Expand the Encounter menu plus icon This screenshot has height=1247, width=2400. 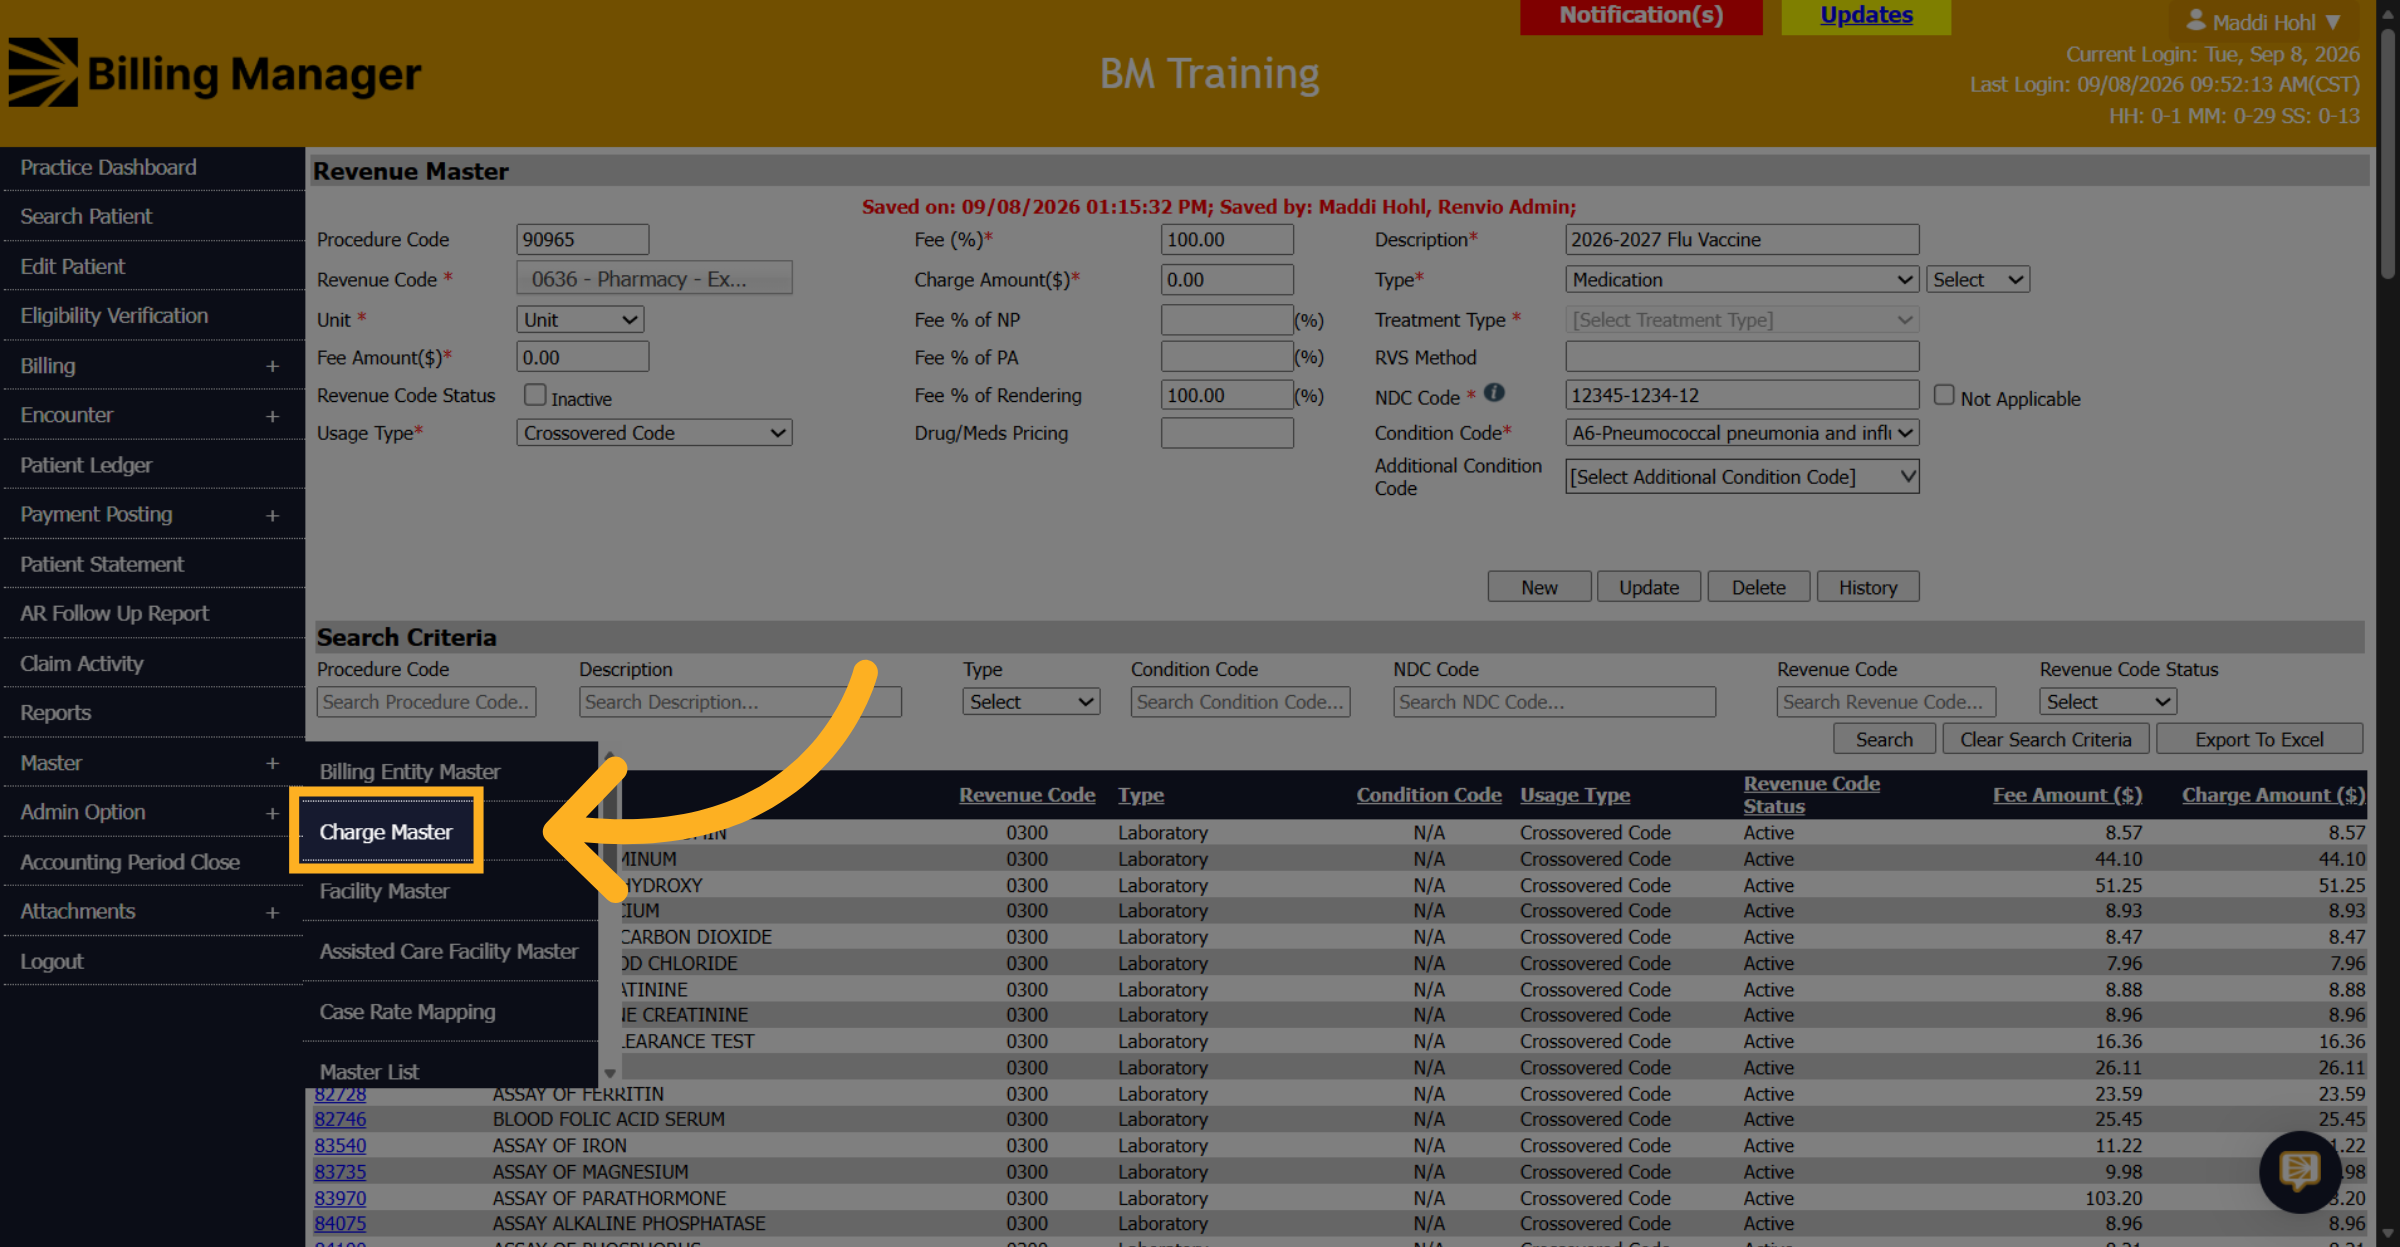[x=272, y=416]
